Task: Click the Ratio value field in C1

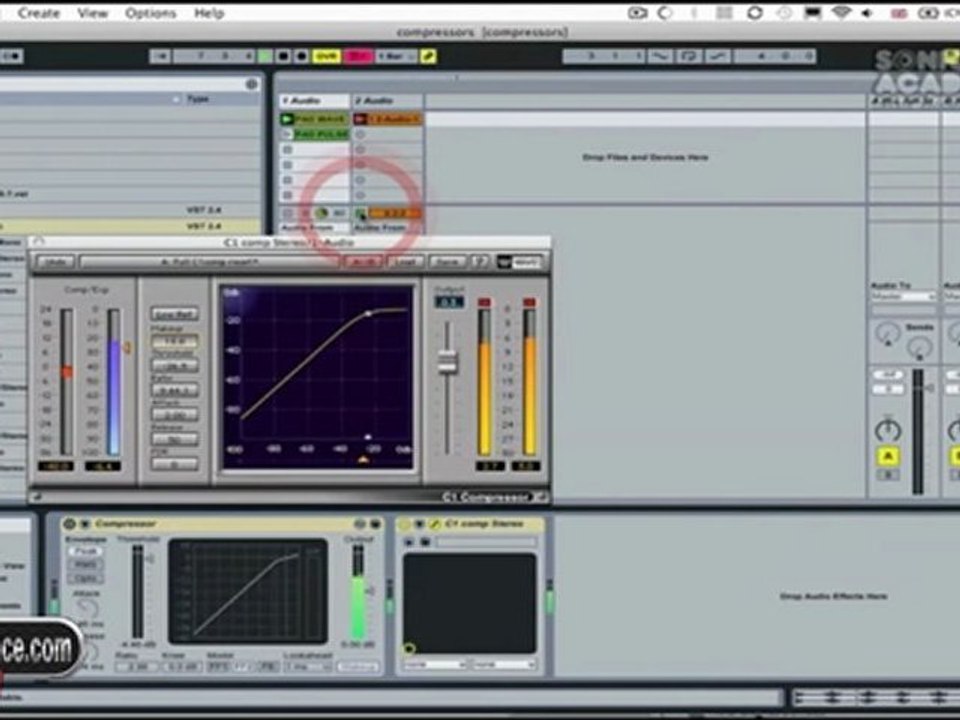Action: click(x=174, y=389)
